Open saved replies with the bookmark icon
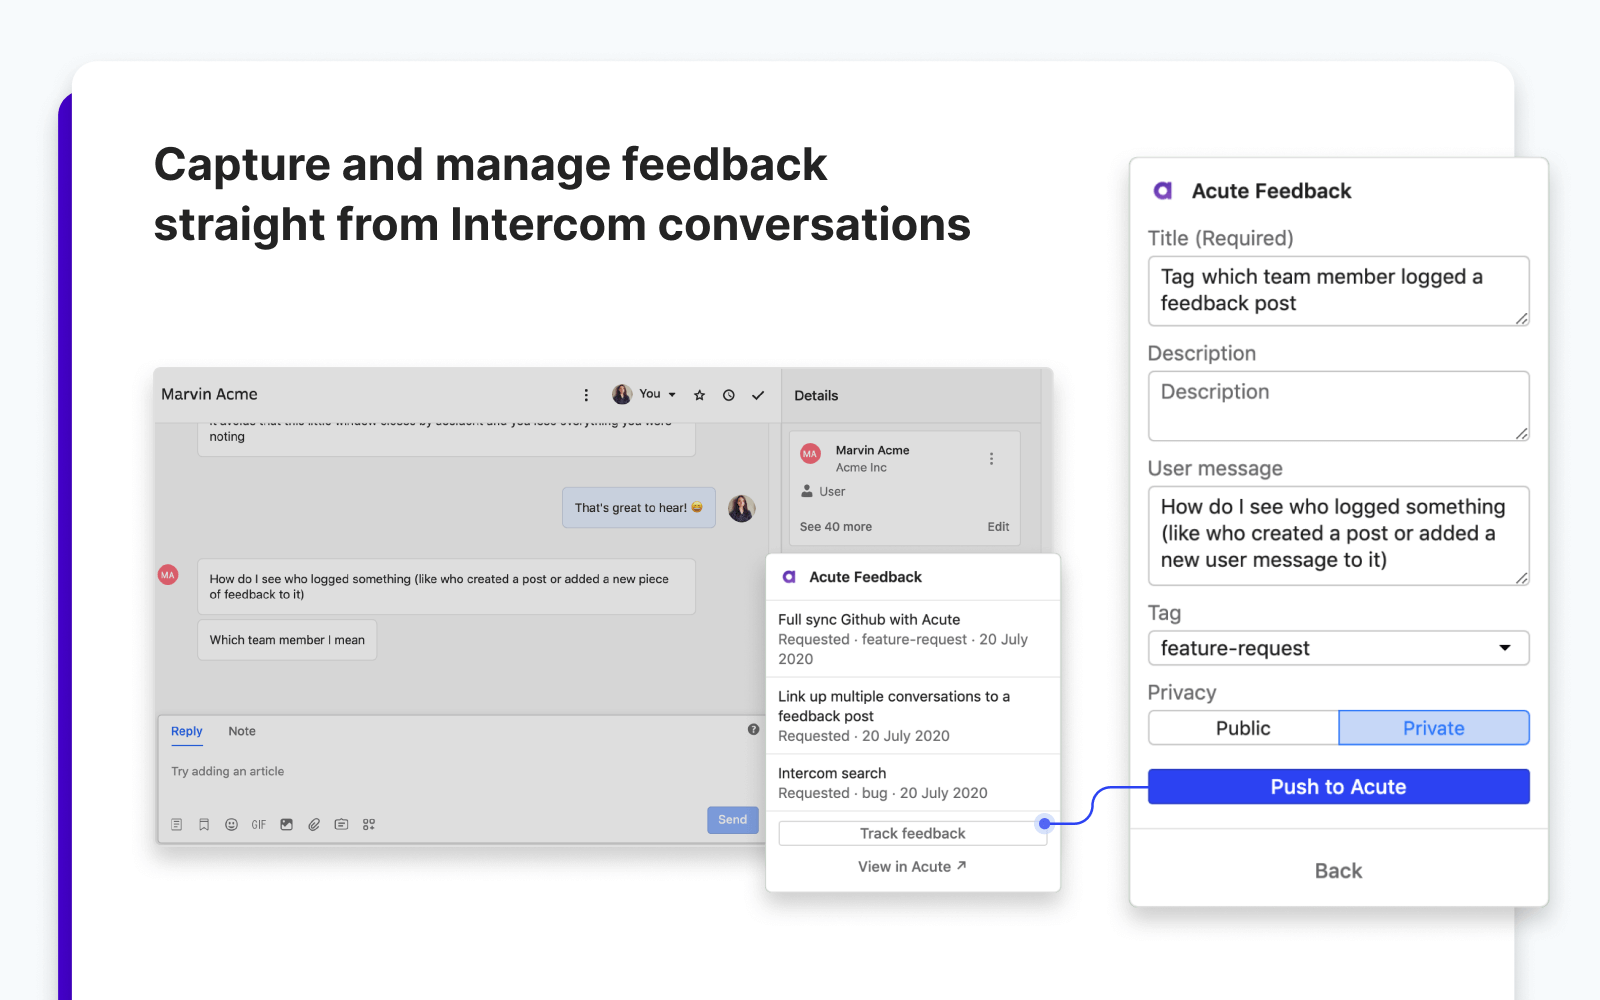 coord(204,825)
